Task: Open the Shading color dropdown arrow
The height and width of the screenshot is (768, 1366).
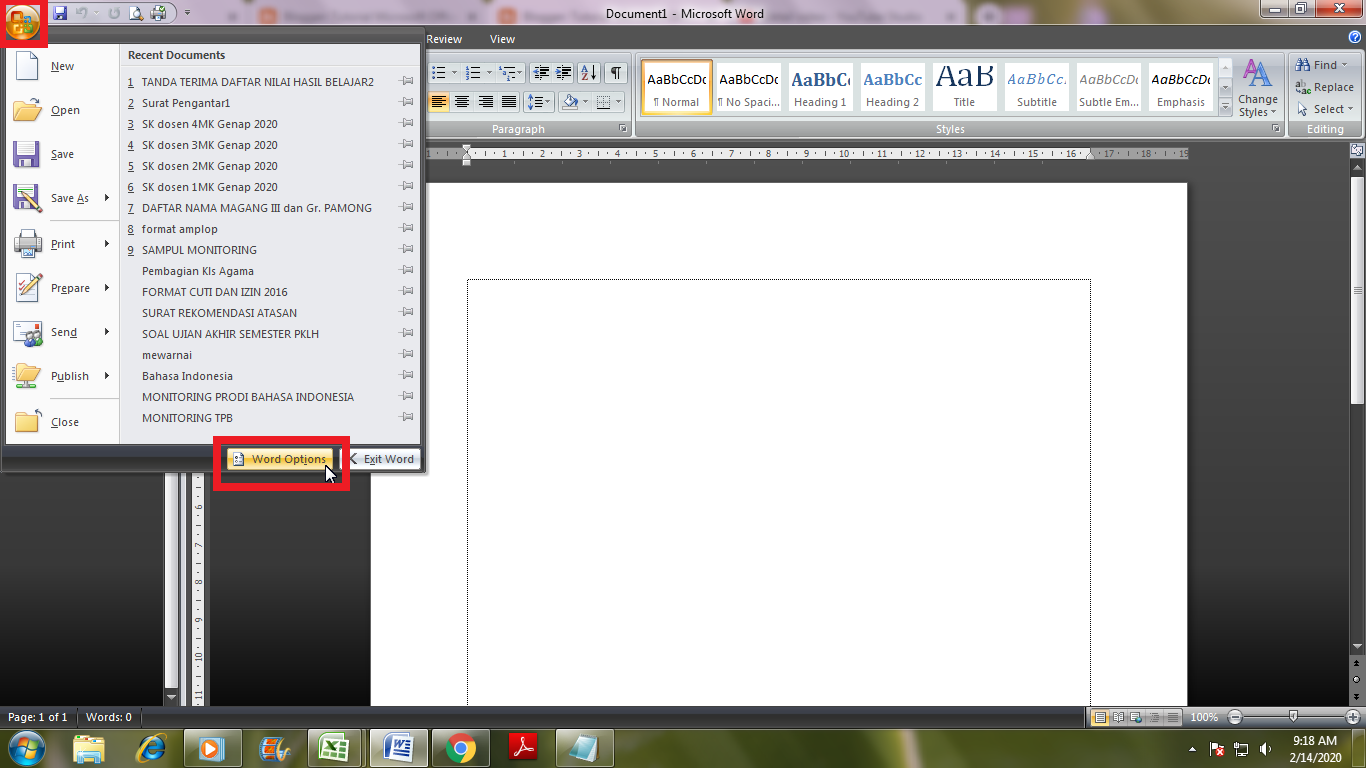Action: (587, 102)
